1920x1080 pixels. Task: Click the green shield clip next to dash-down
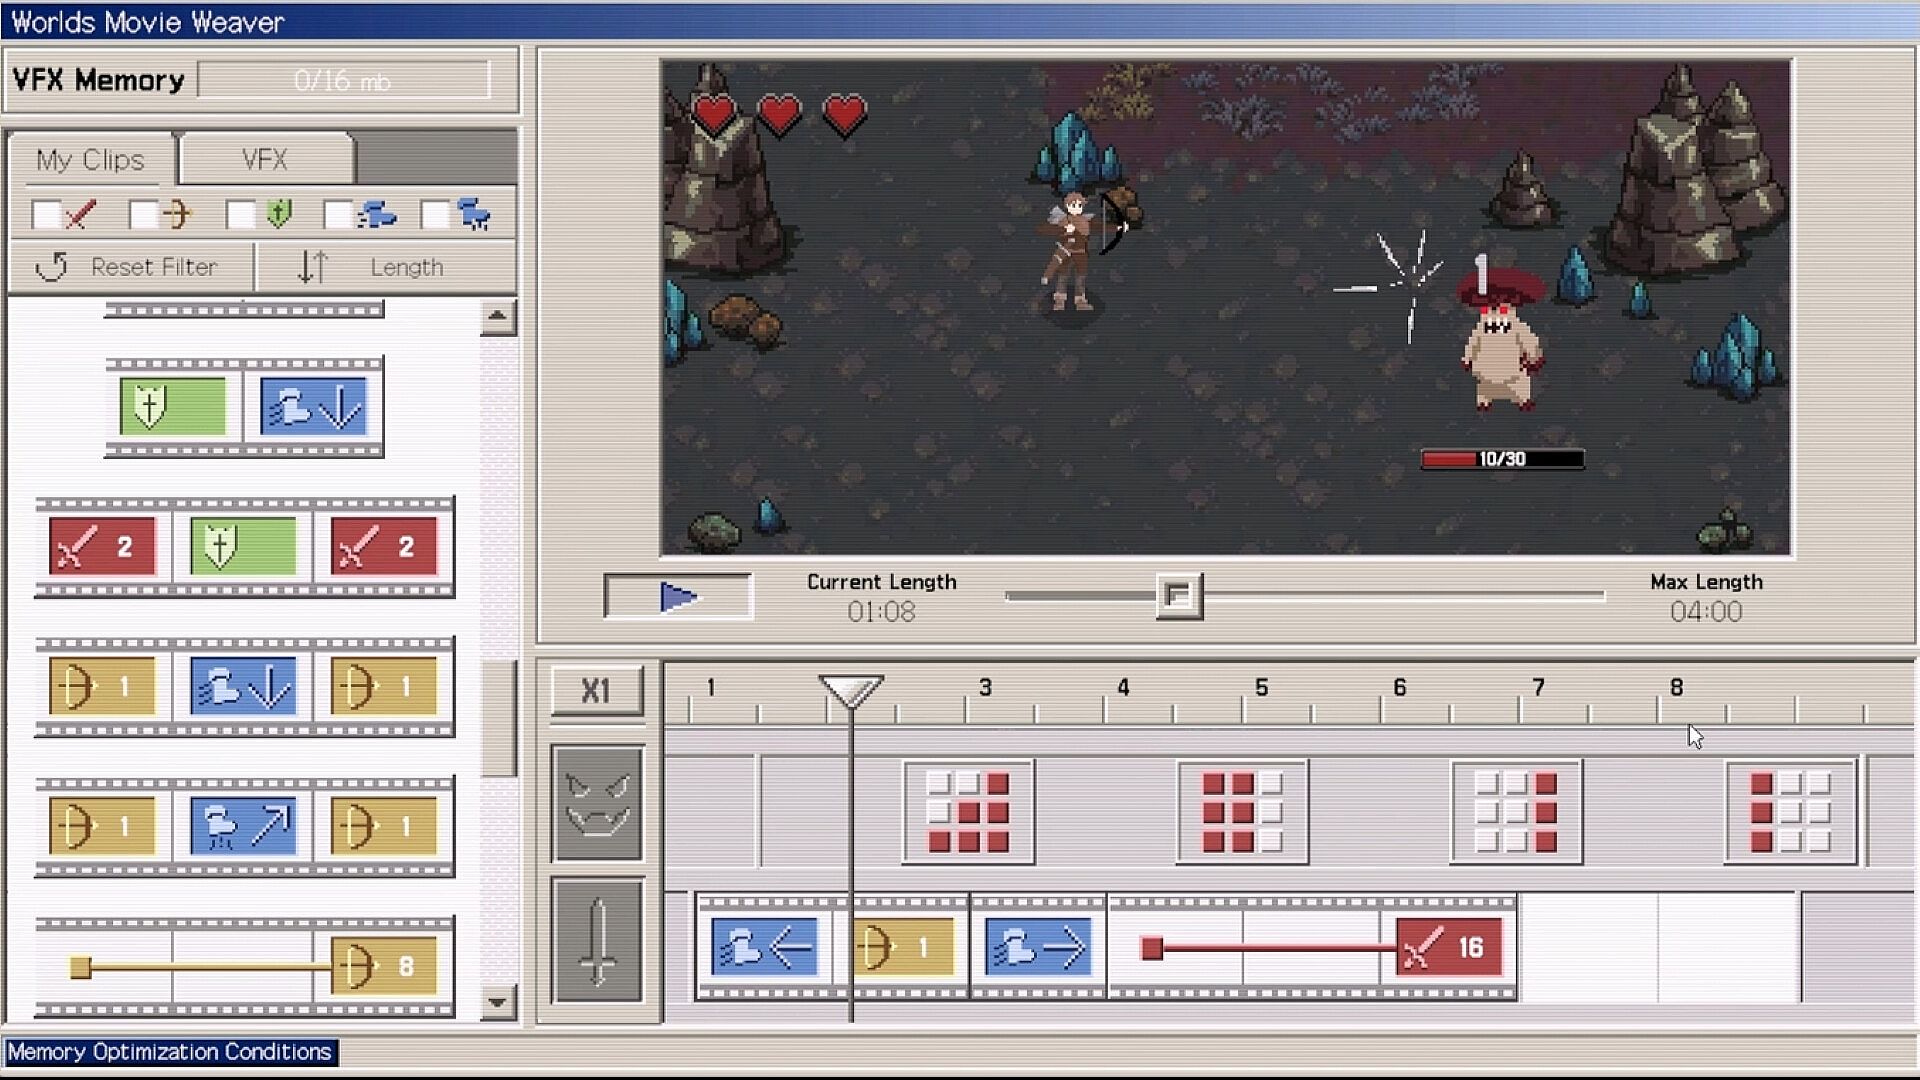(x=173, y=407)
